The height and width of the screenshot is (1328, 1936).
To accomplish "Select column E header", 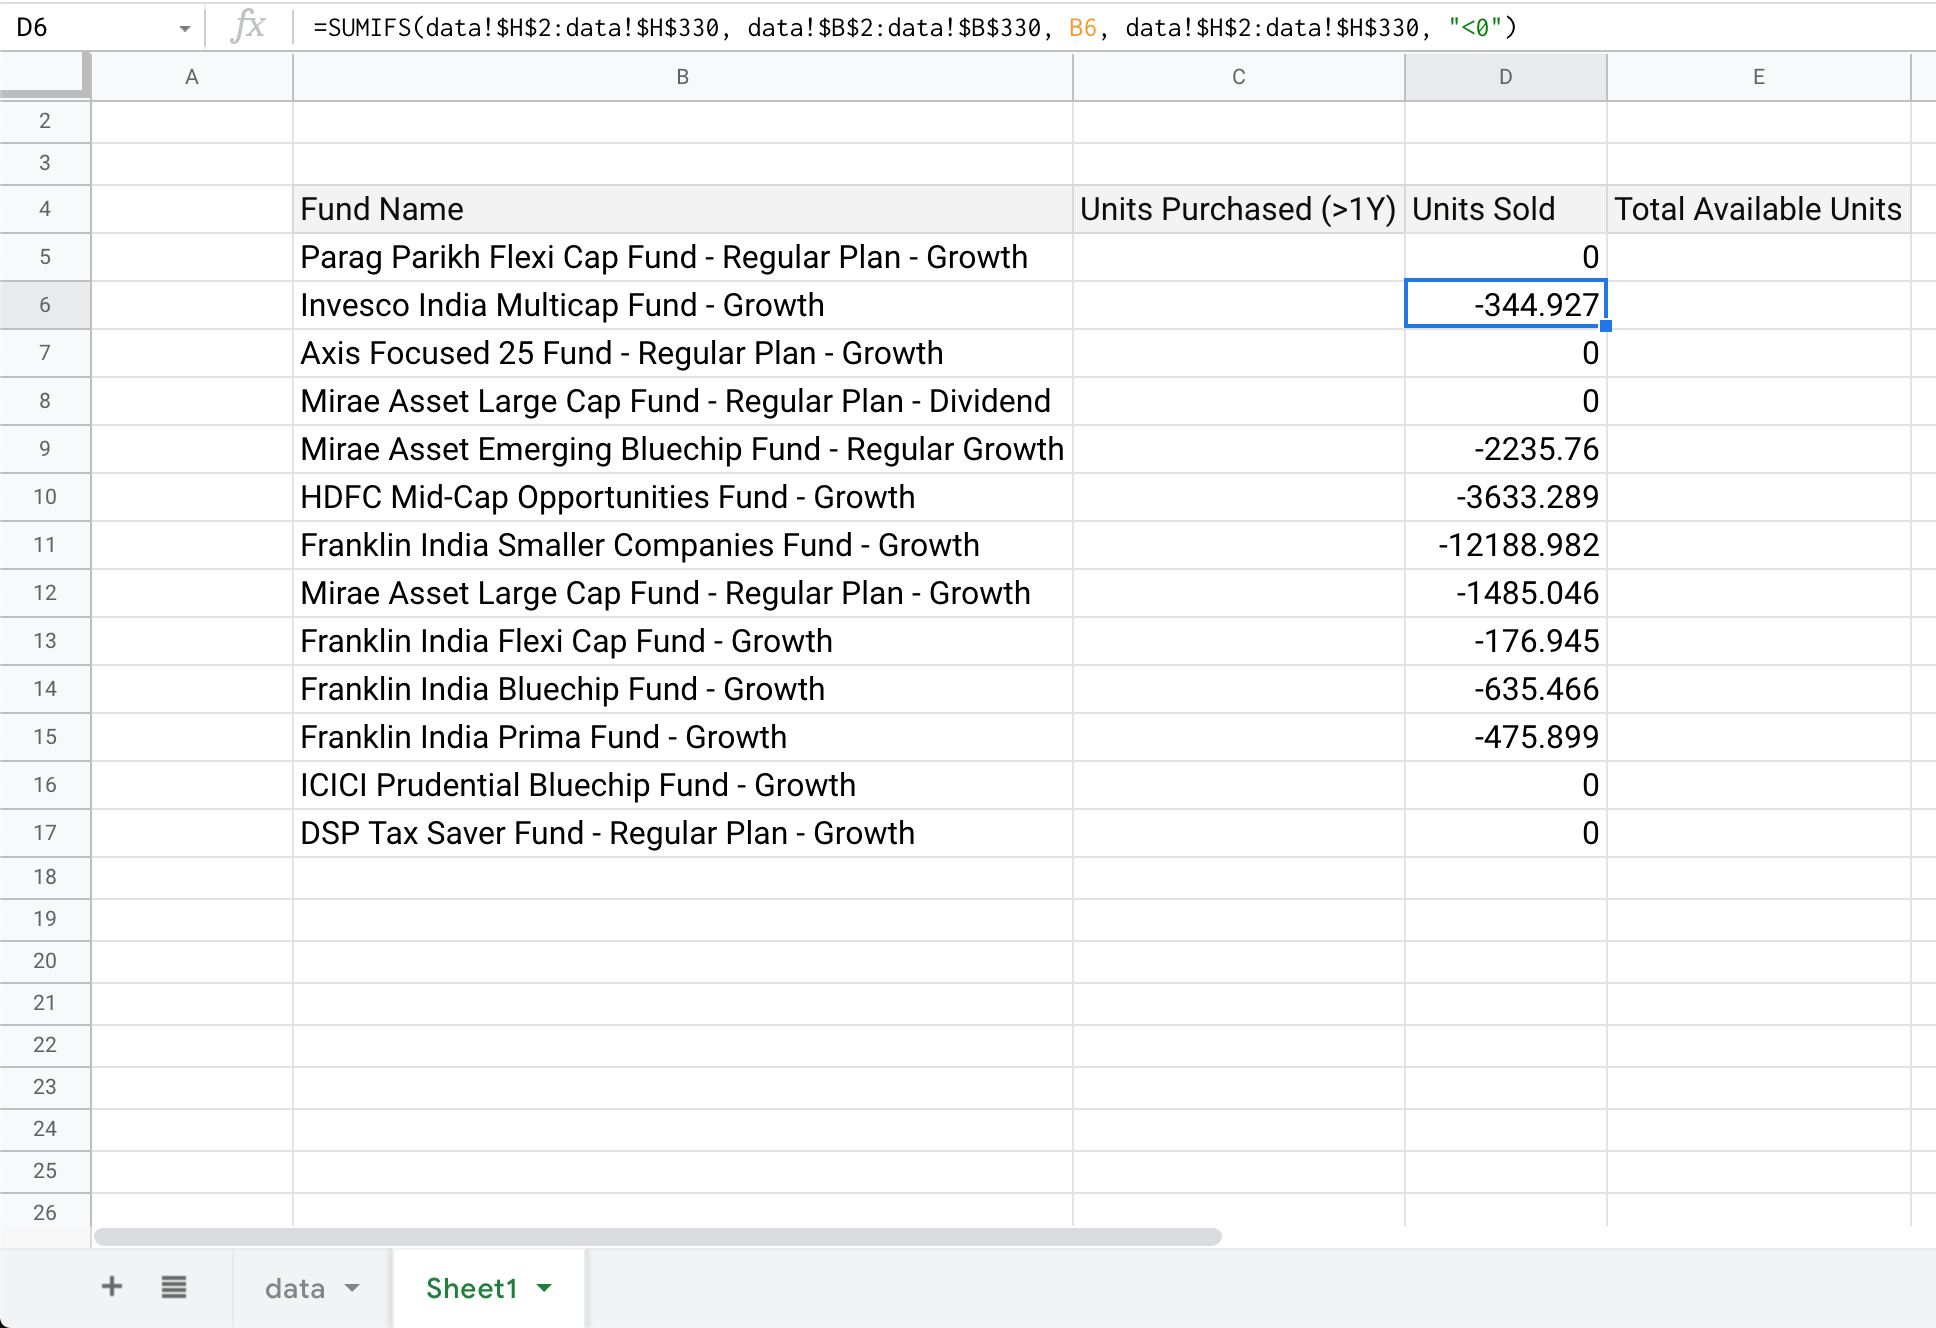I will 1759,77.
